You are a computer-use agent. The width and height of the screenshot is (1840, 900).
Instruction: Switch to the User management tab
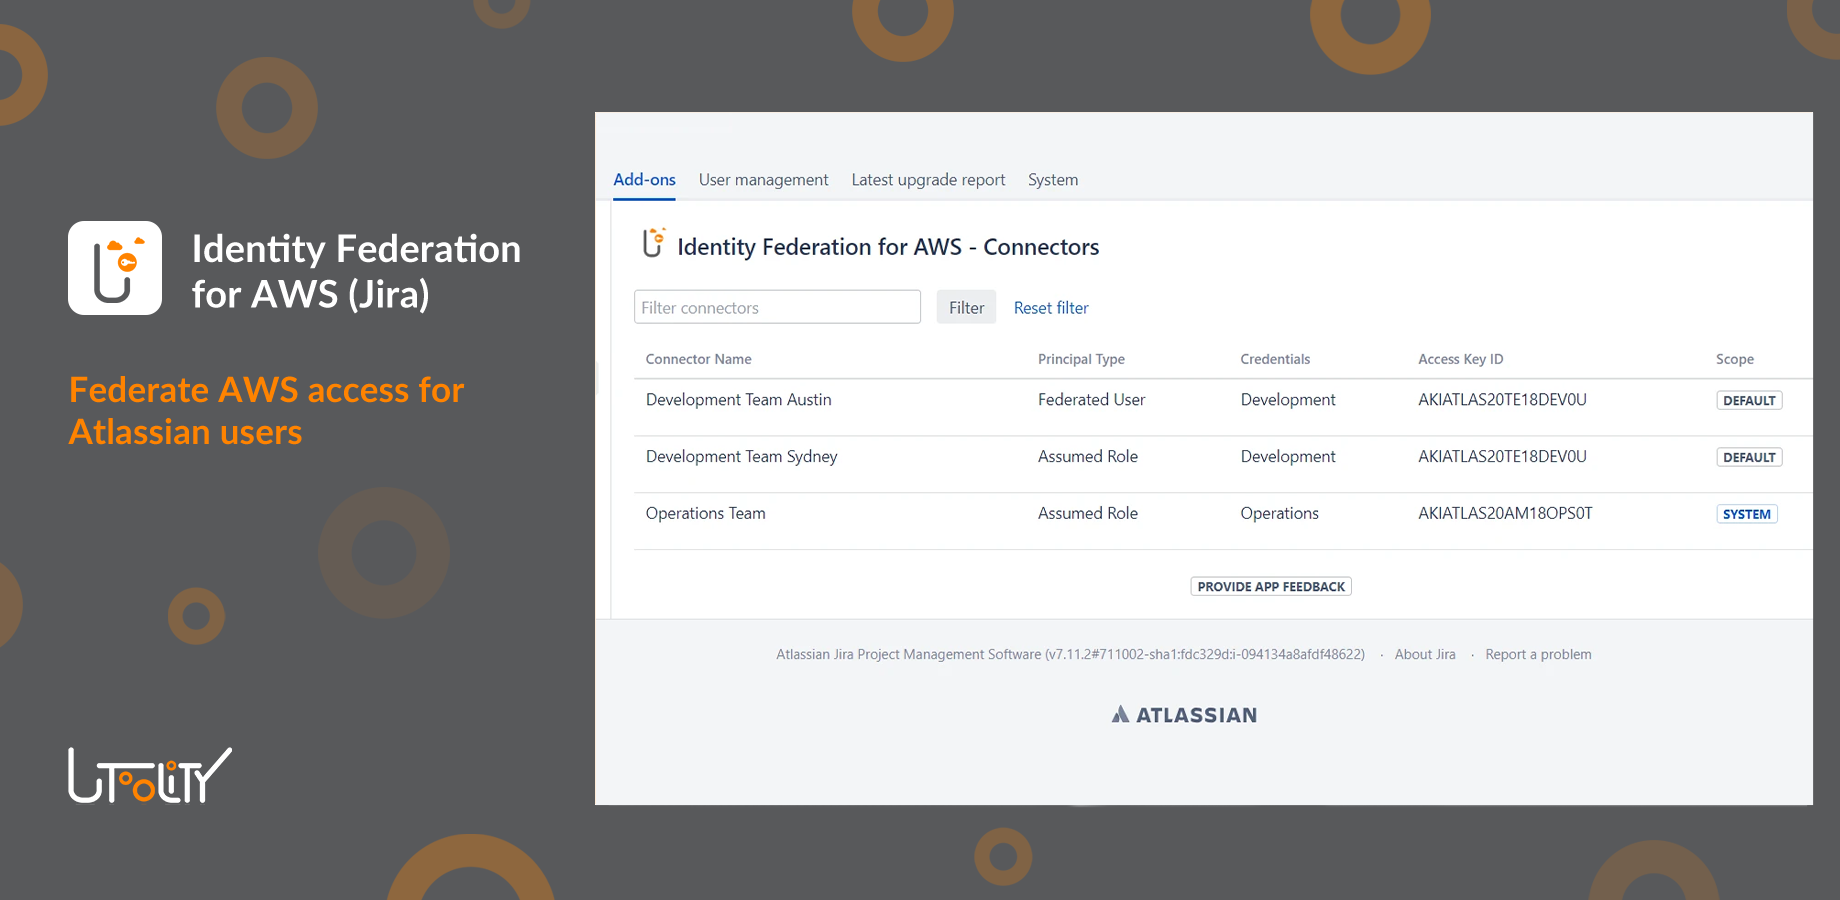763,179
